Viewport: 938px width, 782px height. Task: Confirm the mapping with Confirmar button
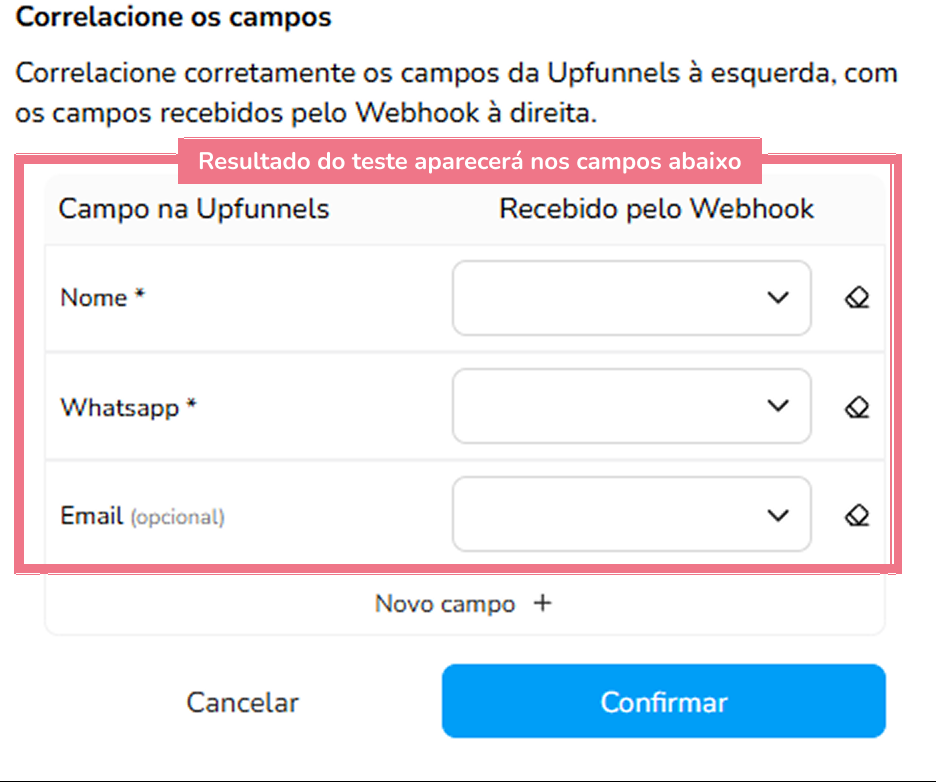663,702
